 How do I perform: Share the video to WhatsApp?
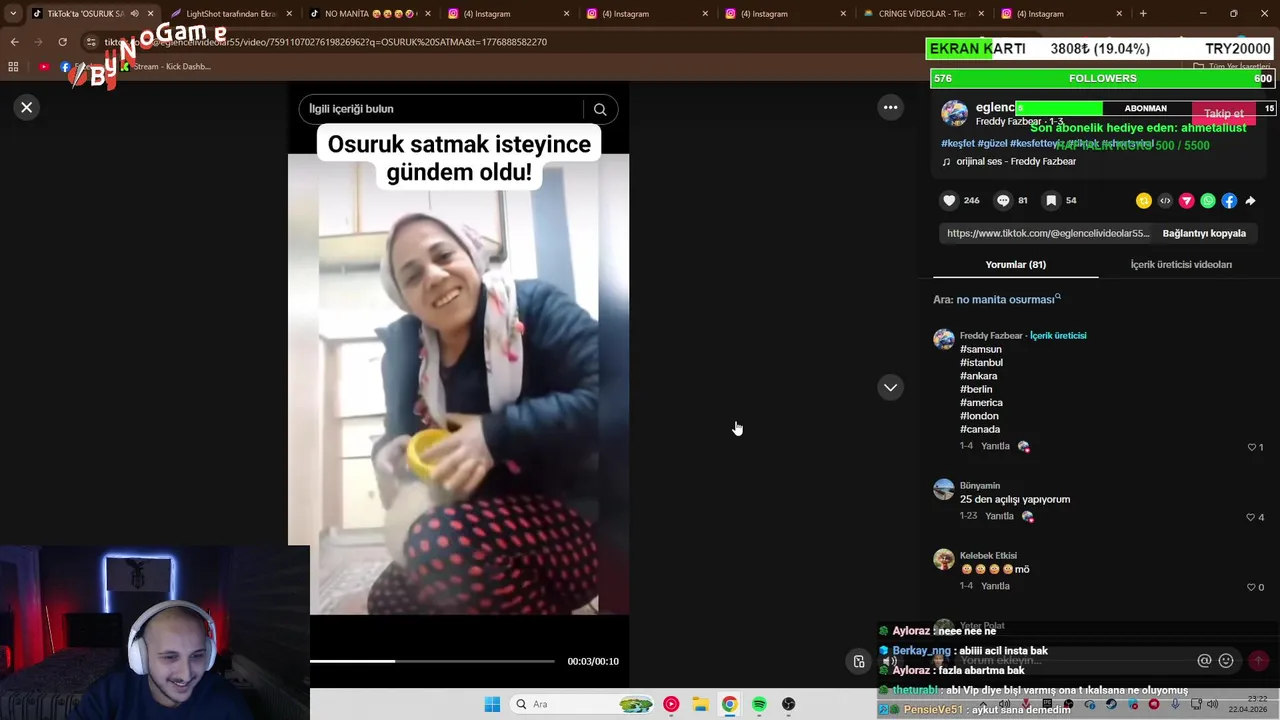pos(1208,201)
